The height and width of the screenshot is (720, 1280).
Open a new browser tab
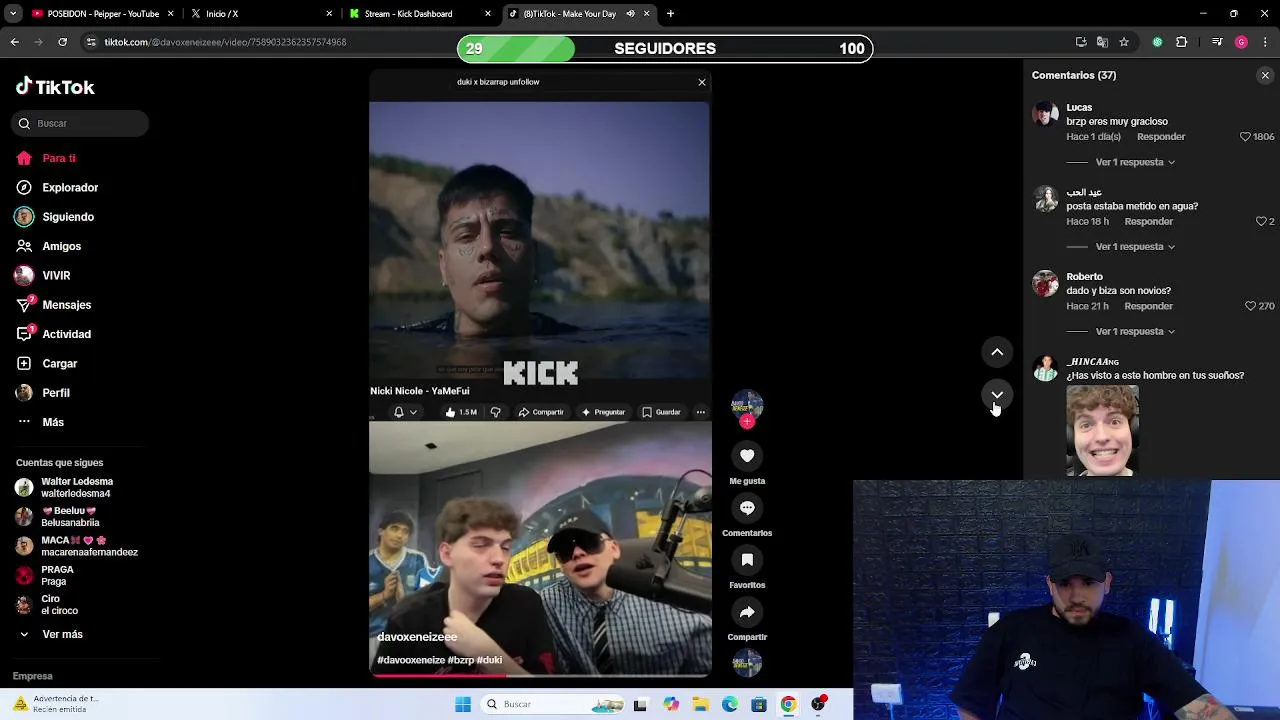pos(670,14)
